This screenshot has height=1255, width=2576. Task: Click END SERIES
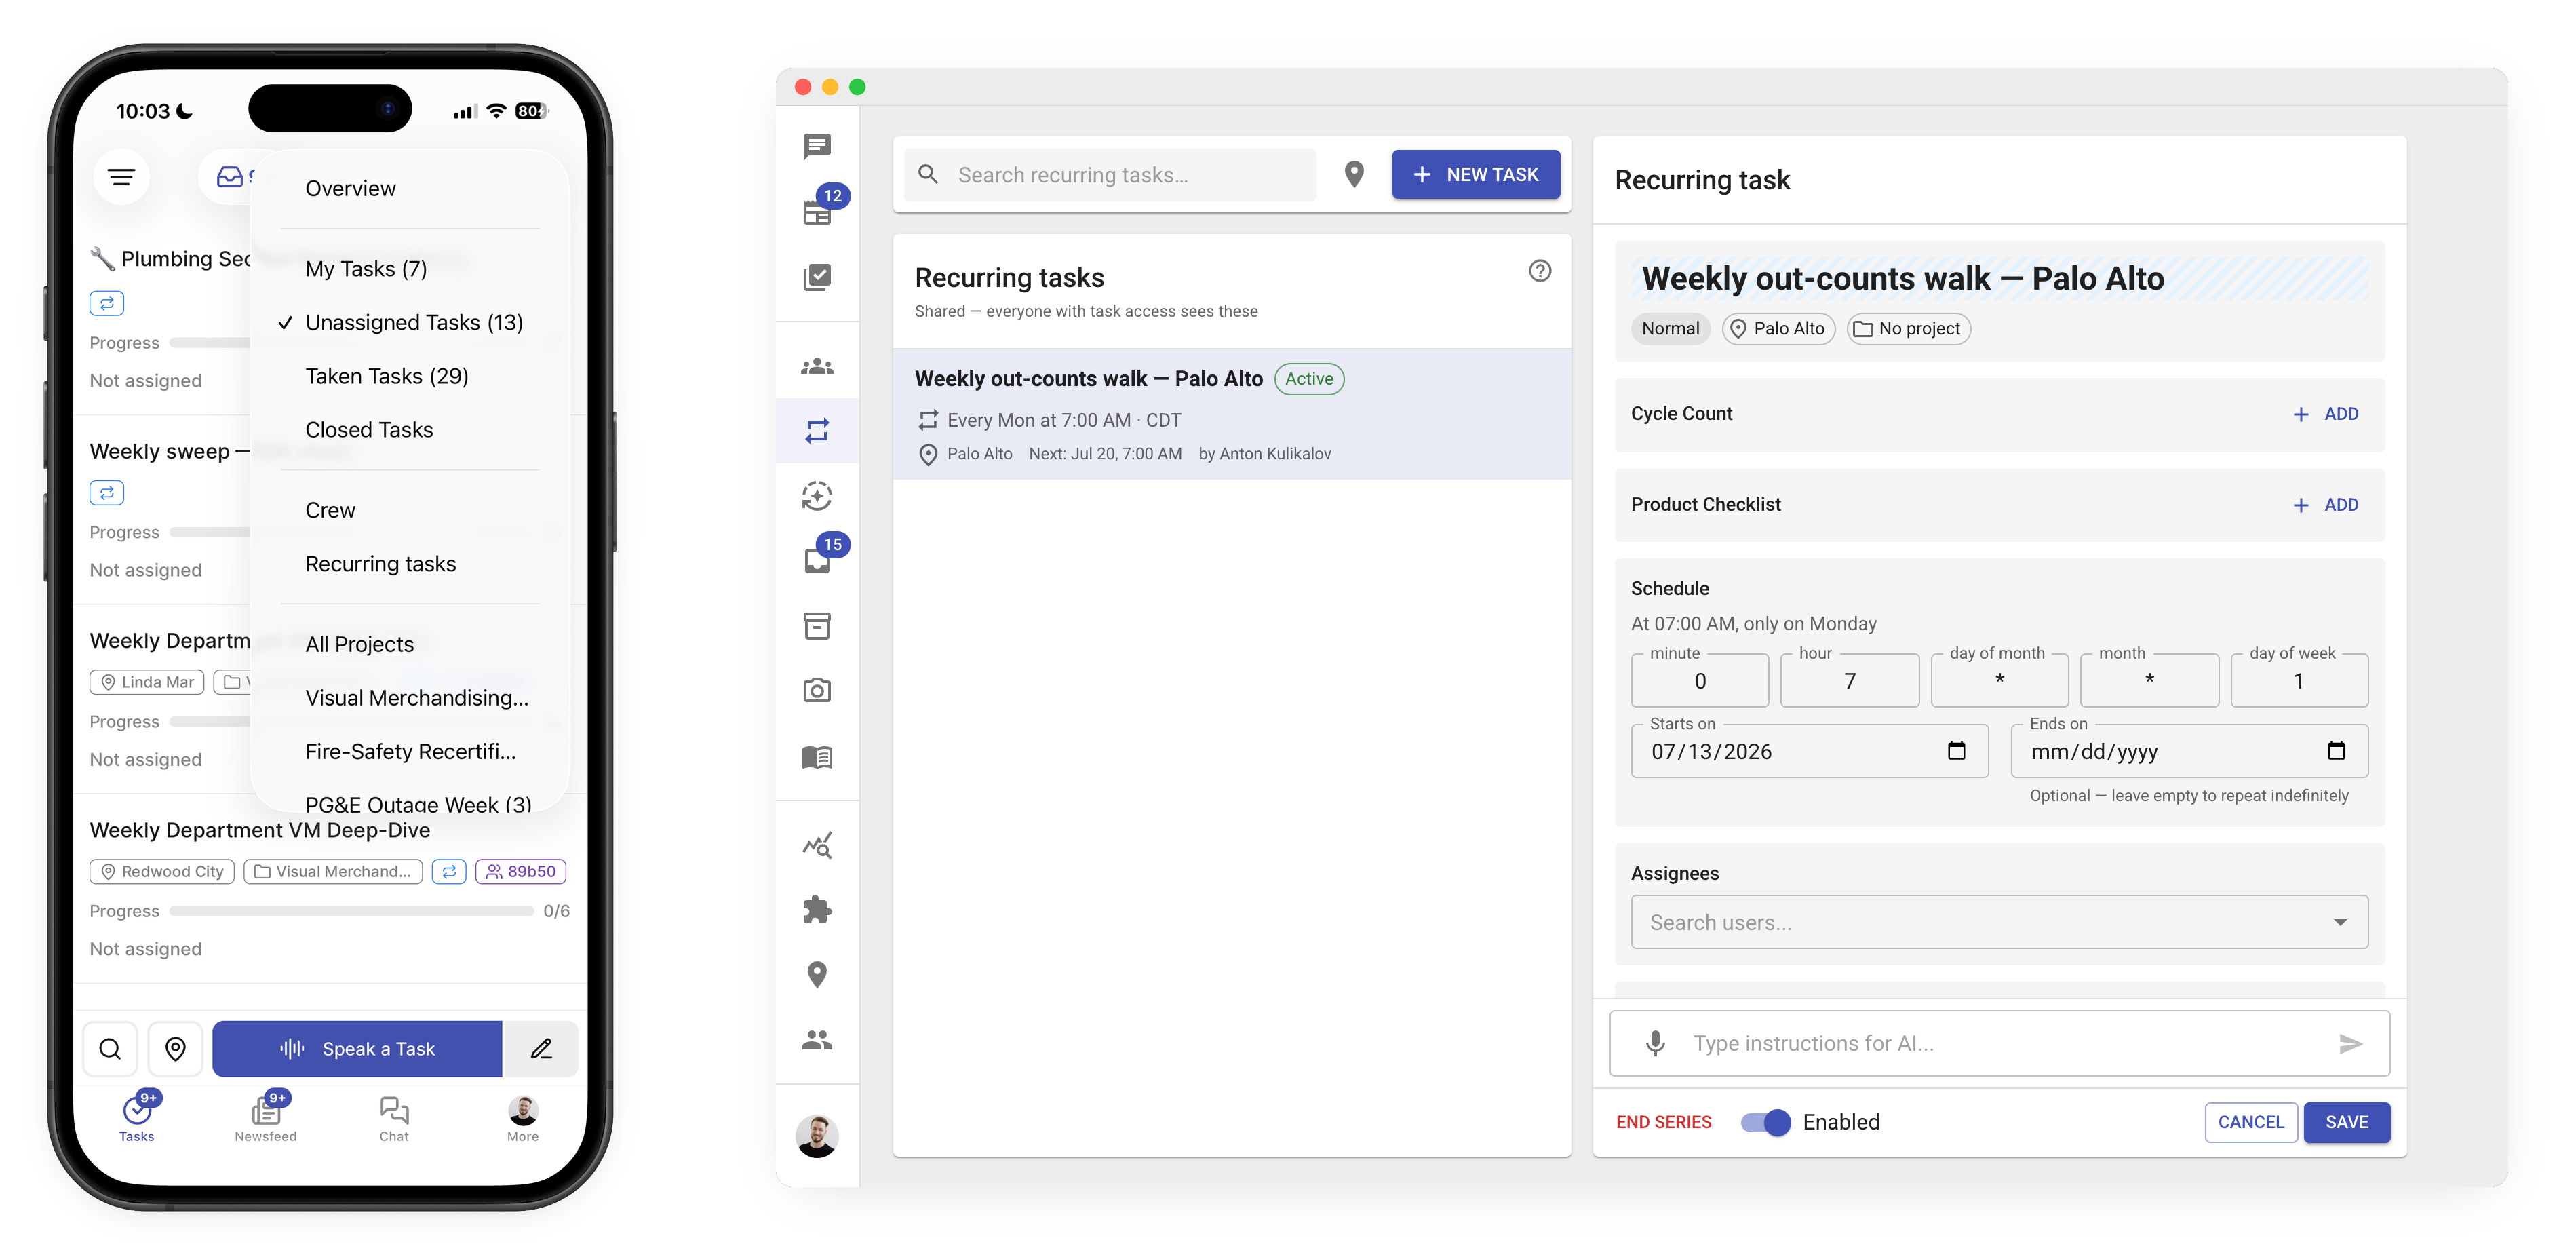[1664, 1122]
